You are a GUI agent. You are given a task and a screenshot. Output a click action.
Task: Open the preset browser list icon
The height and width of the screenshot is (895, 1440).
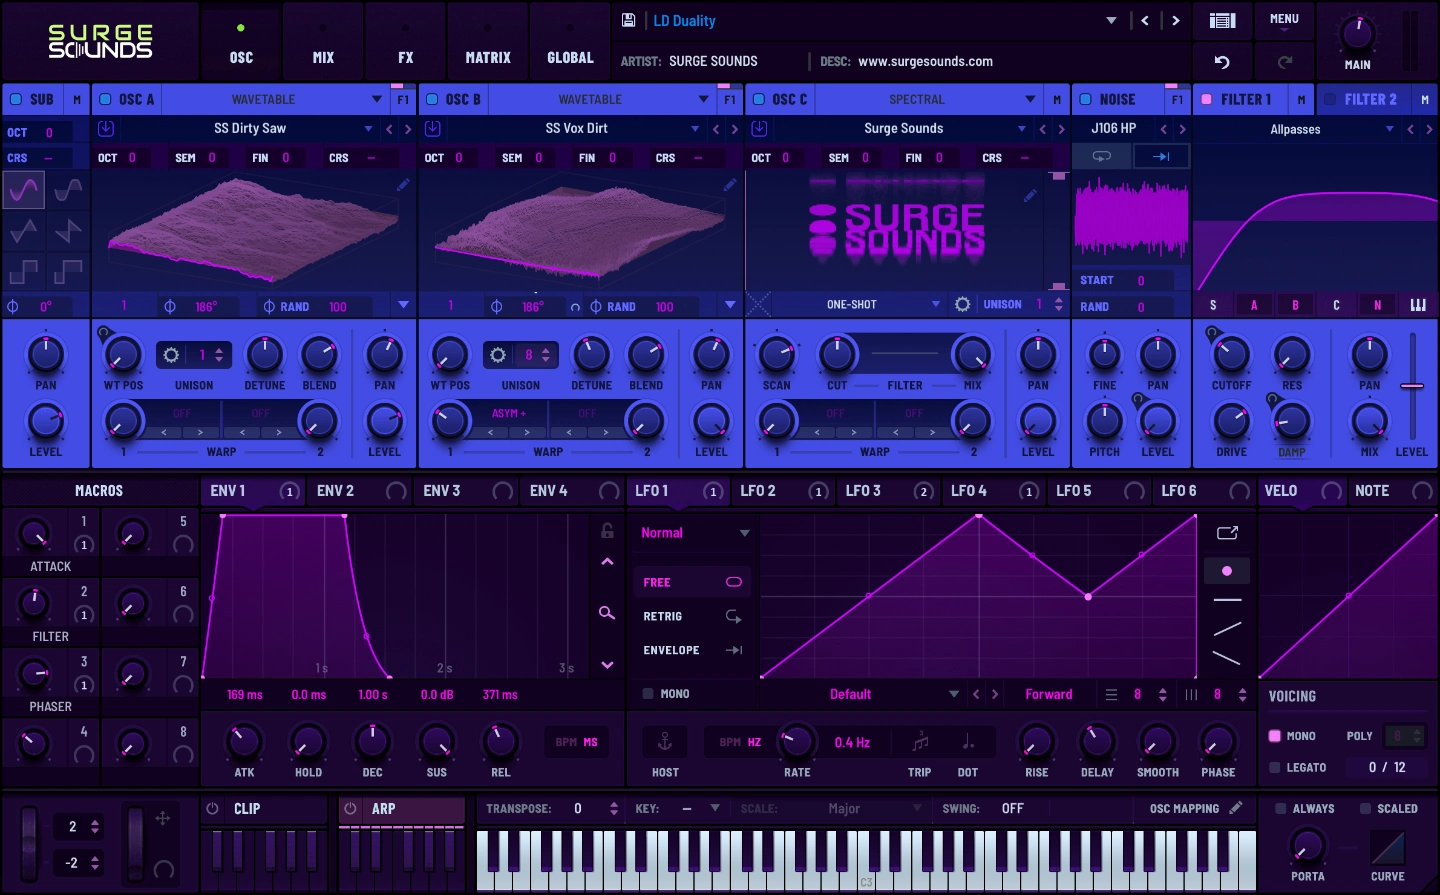(1222, 20)
